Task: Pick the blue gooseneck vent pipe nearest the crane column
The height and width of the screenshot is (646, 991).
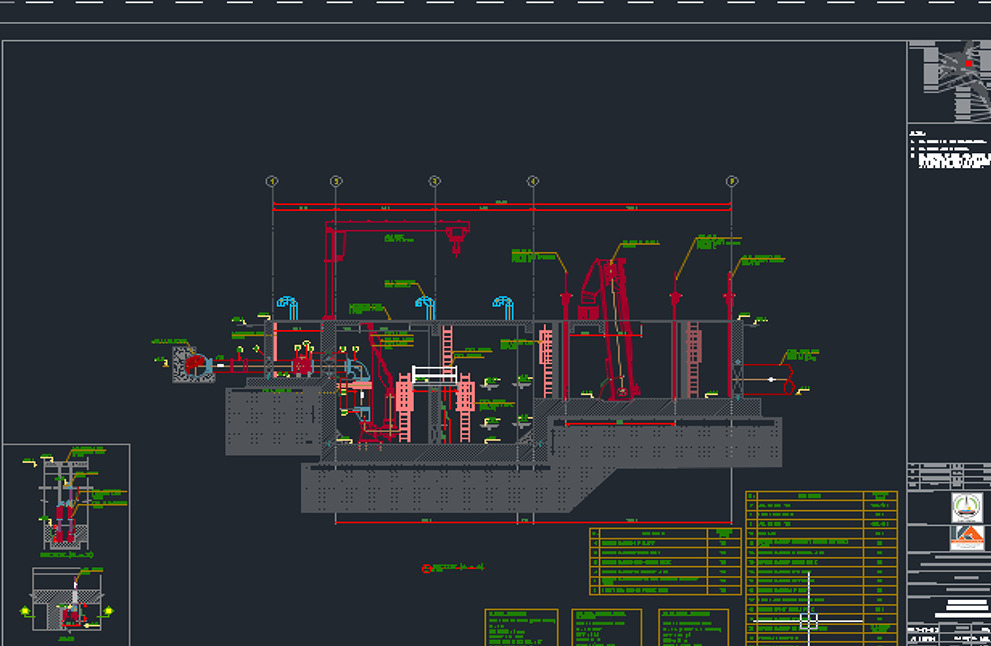Action: click(x=288, y=304)
